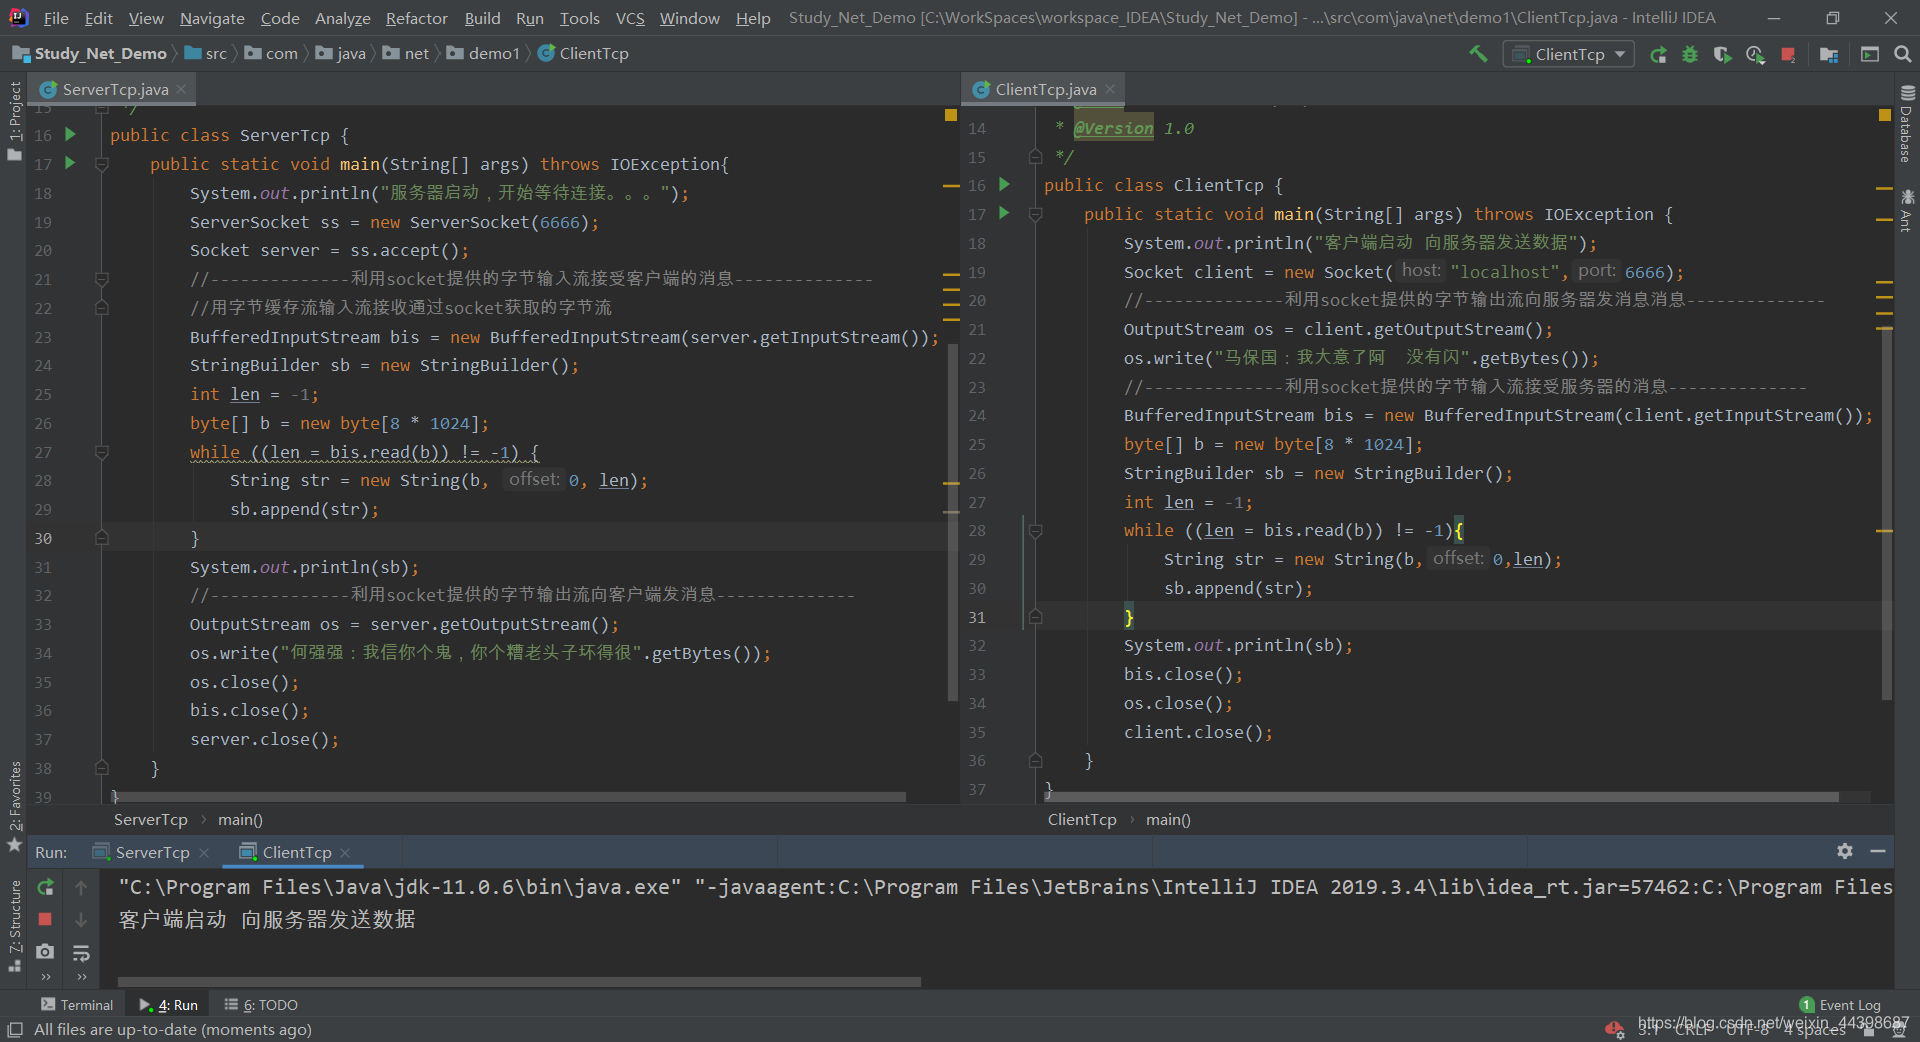The image size is (1920, 1042).
Task: Open Search Everywhere magnifier
Action: (1902, 54)
